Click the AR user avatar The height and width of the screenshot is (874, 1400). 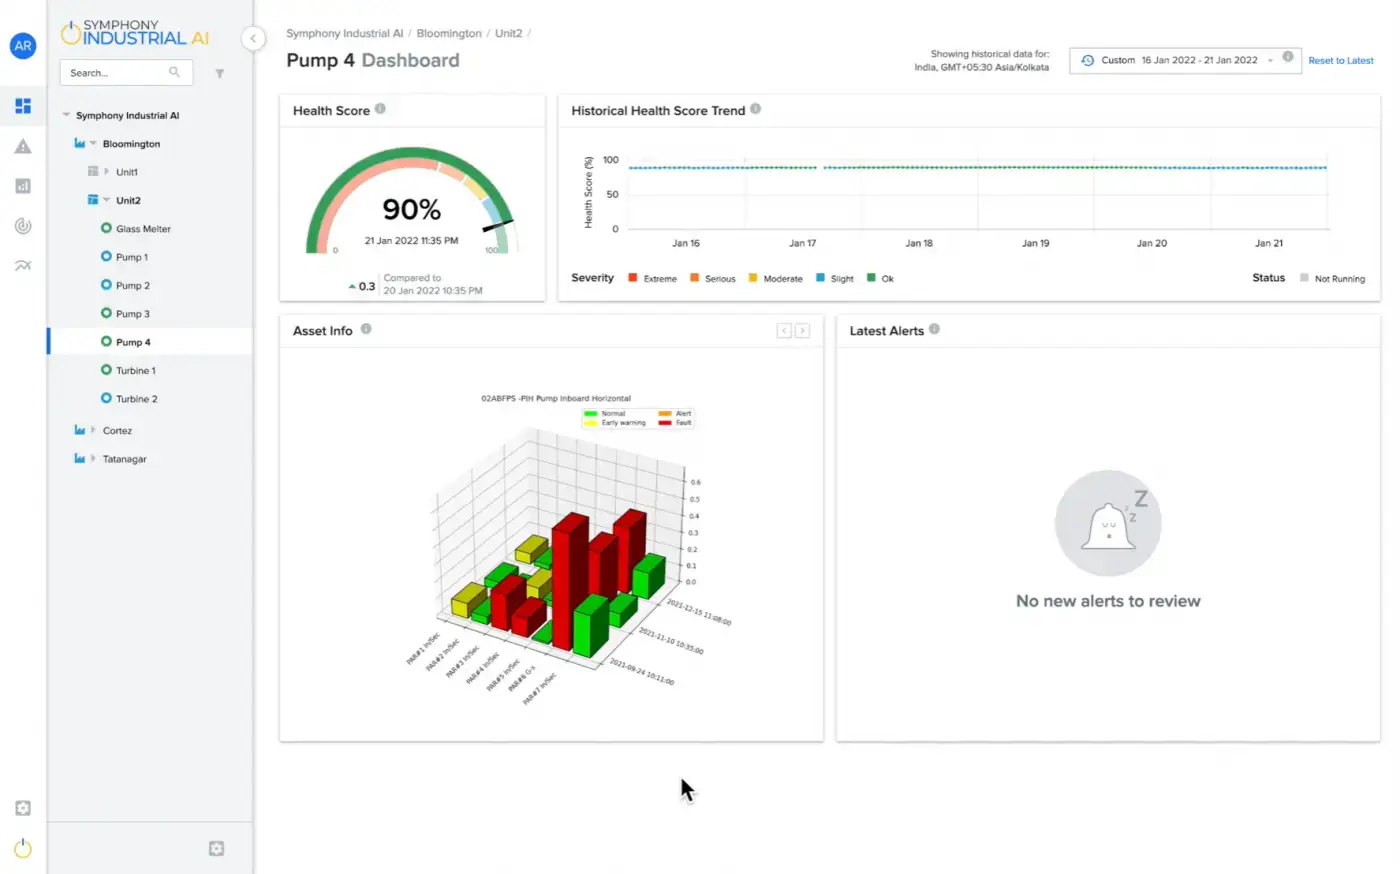click(x=23, y=46)
